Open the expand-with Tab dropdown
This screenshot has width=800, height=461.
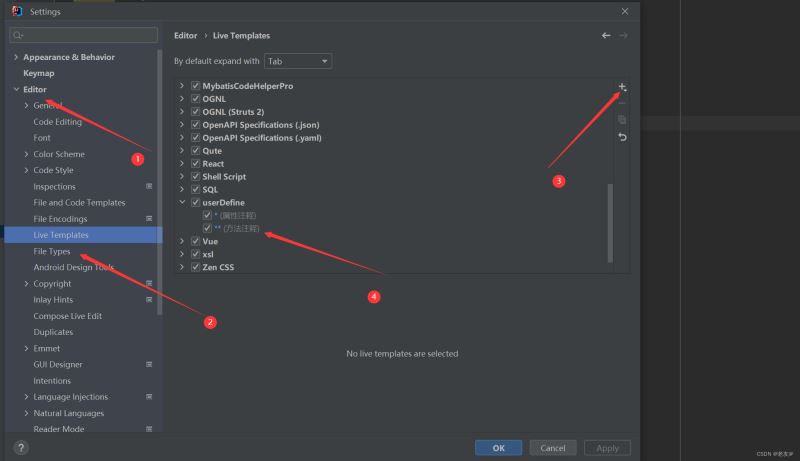(x=298, y=61)
